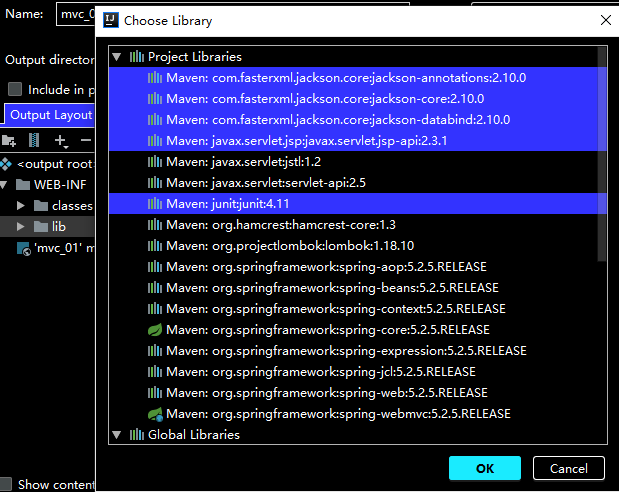Select Maven: org.springframework:spring-beans:5.2.5.RELEASE
This screenshot has height=492, width=619.
tap(332, 288)
